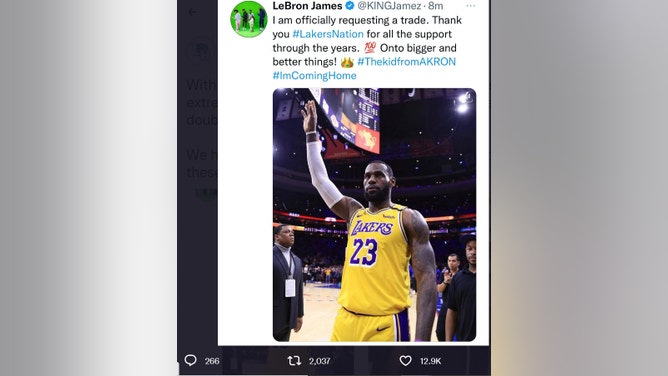Click the retweet arrows icon
The height and width of the screenshot is (376, 668).
coord(294,361)
